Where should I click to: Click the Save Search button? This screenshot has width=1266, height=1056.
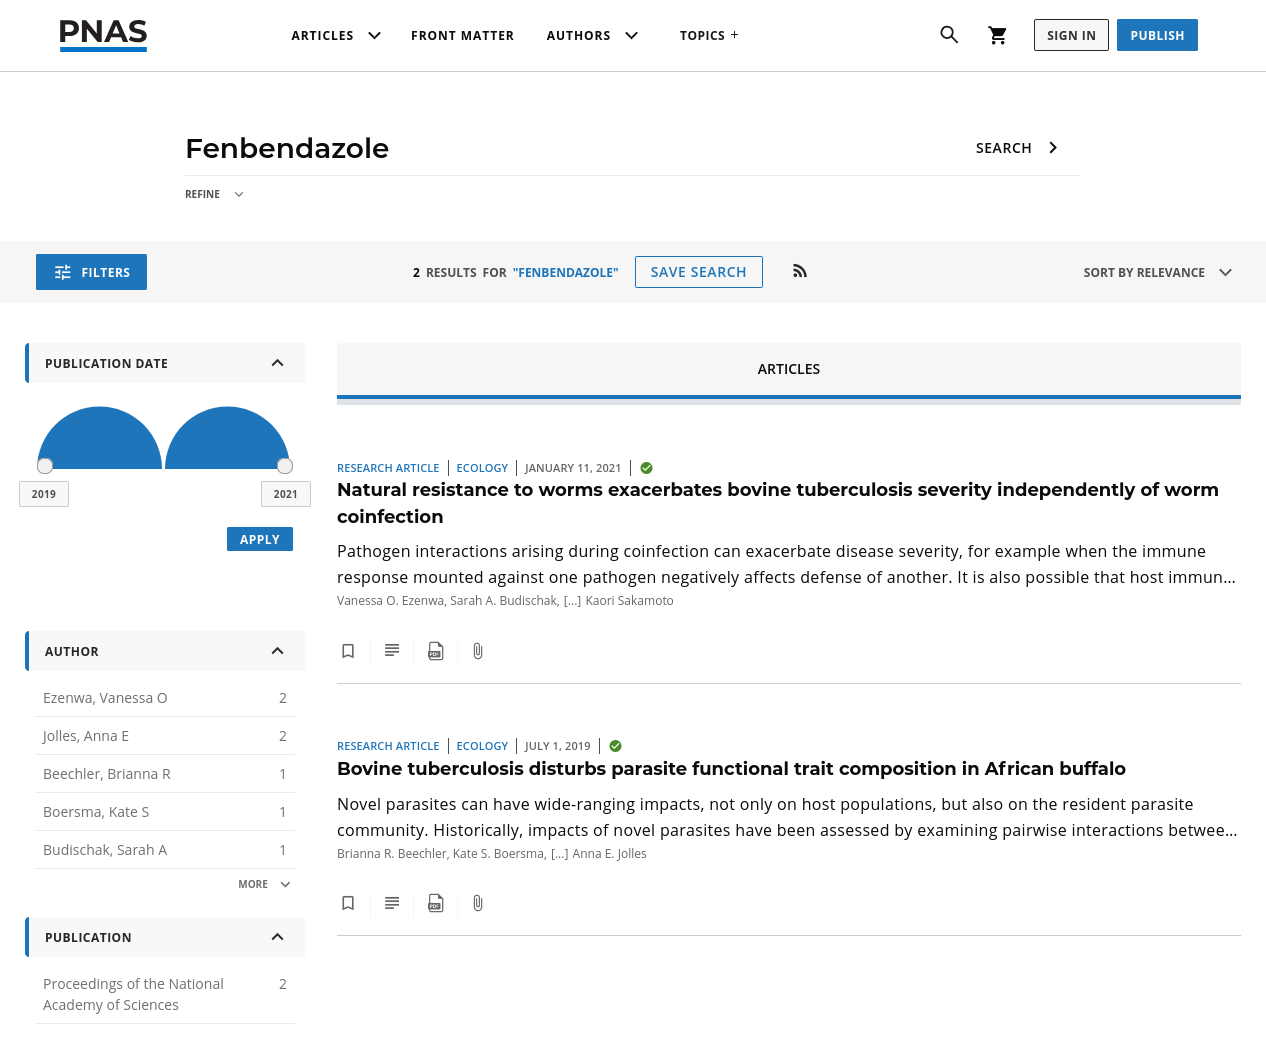click(x=698, y=272)
